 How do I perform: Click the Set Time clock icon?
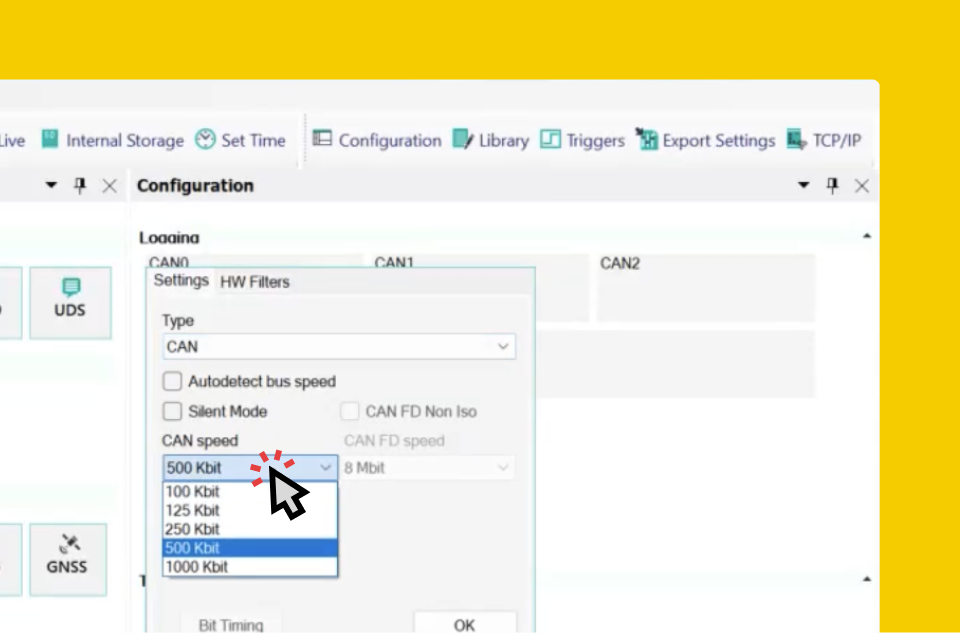click(205, 140)
